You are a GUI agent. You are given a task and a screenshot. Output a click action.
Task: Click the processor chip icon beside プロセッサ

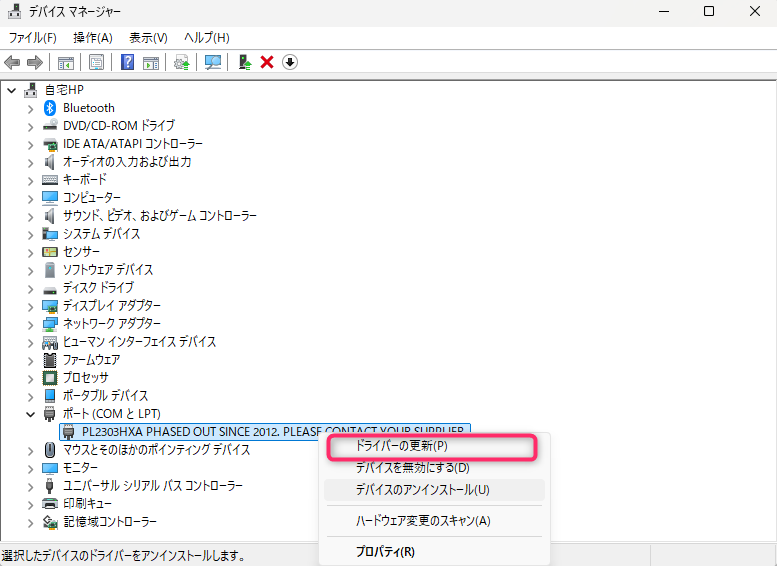click(50, 378)
